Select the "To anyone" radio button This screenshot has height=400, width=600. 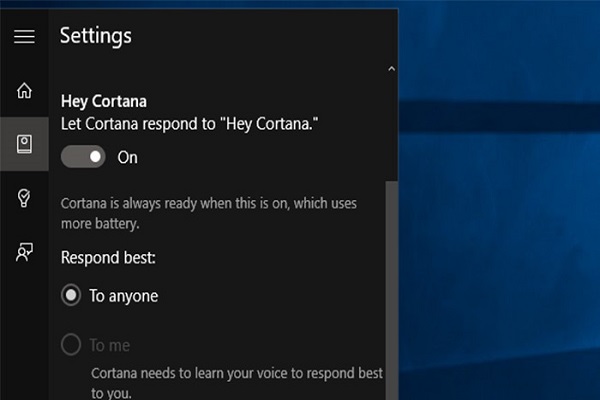coord(71,295)
